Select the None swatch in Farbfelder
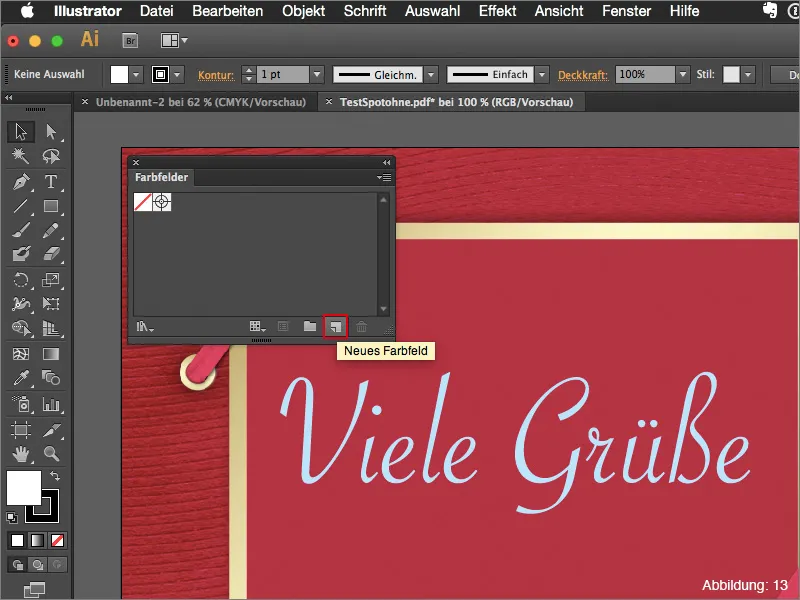Image resolution: width=800 pixels, height=600 pixels. coord(143,202)
